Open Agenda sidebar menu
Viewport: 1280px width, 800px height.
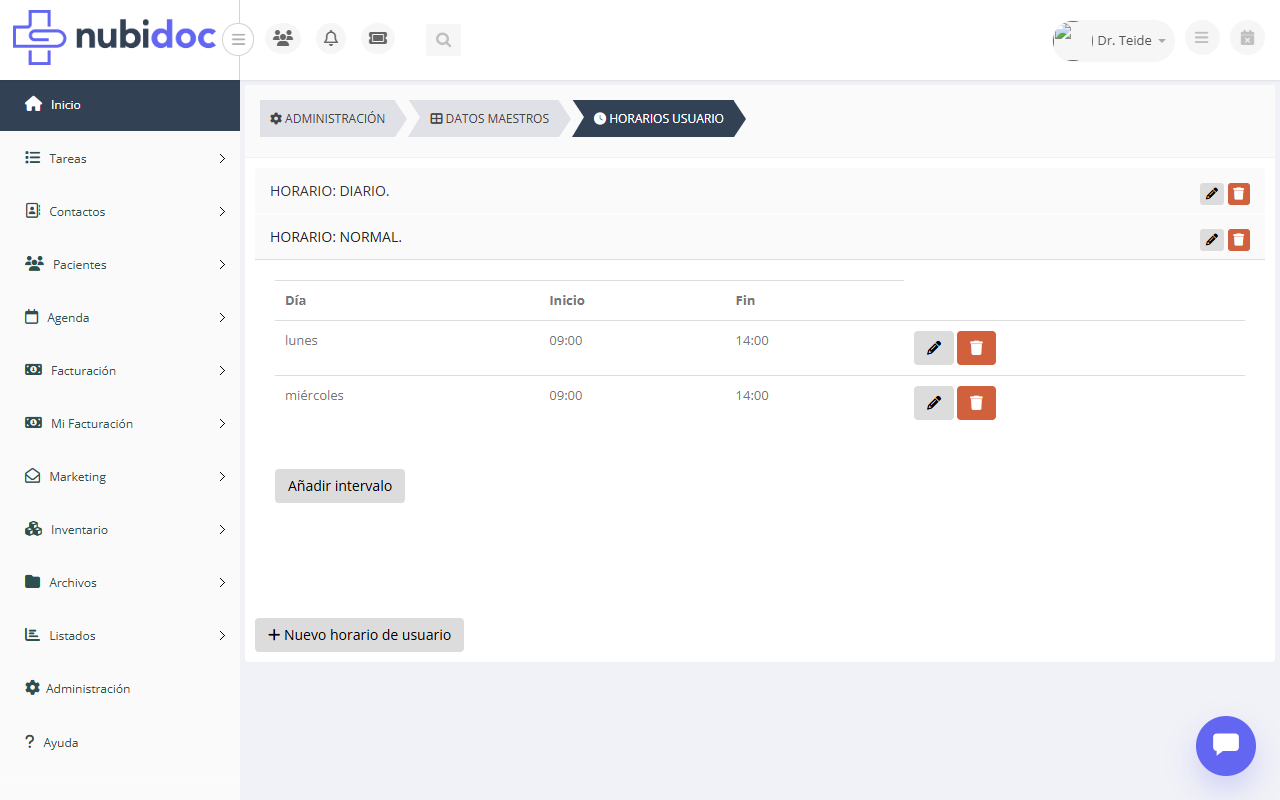click(120, 317)
